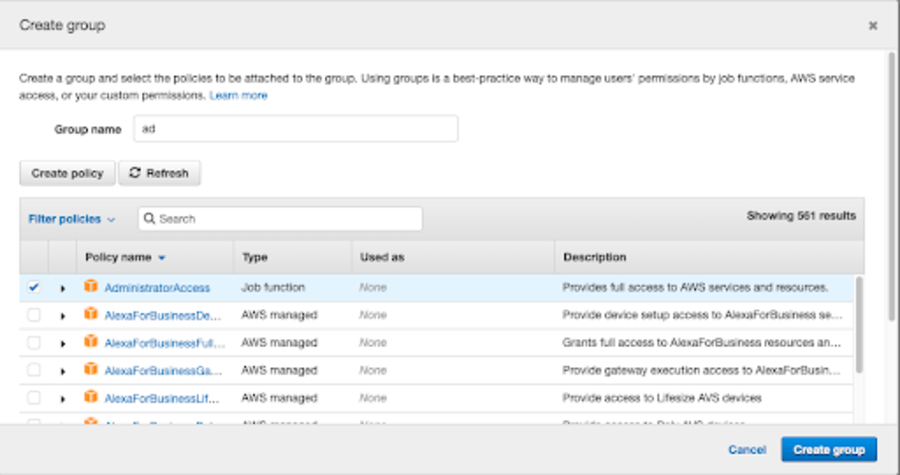Click 'Provide access to Lifesize AVS devices' text
900x475 pixels.
(662, 398)
